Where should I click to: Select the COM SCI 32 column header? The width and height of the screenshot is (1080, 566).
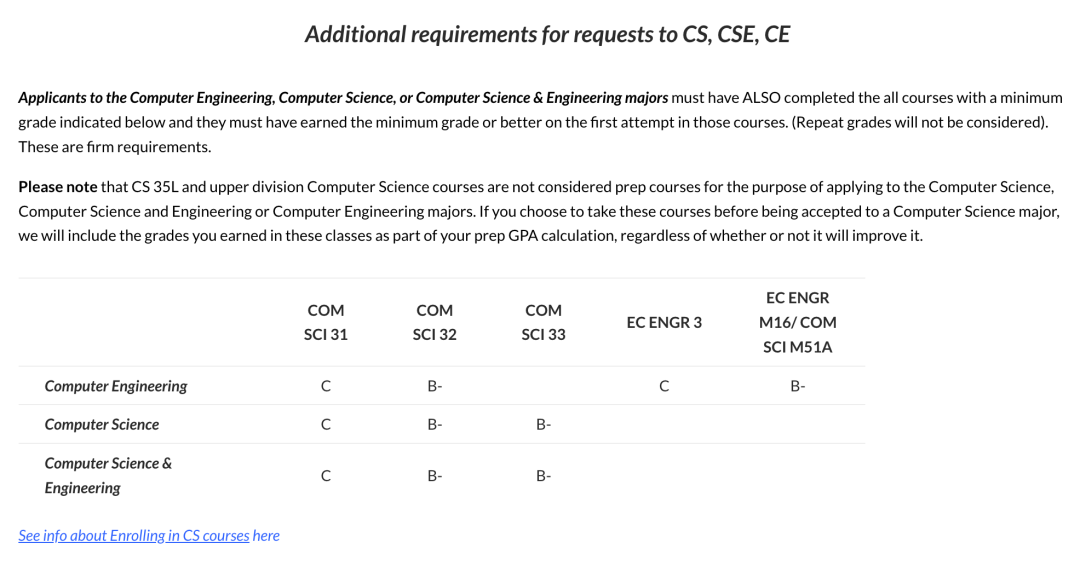435,322
